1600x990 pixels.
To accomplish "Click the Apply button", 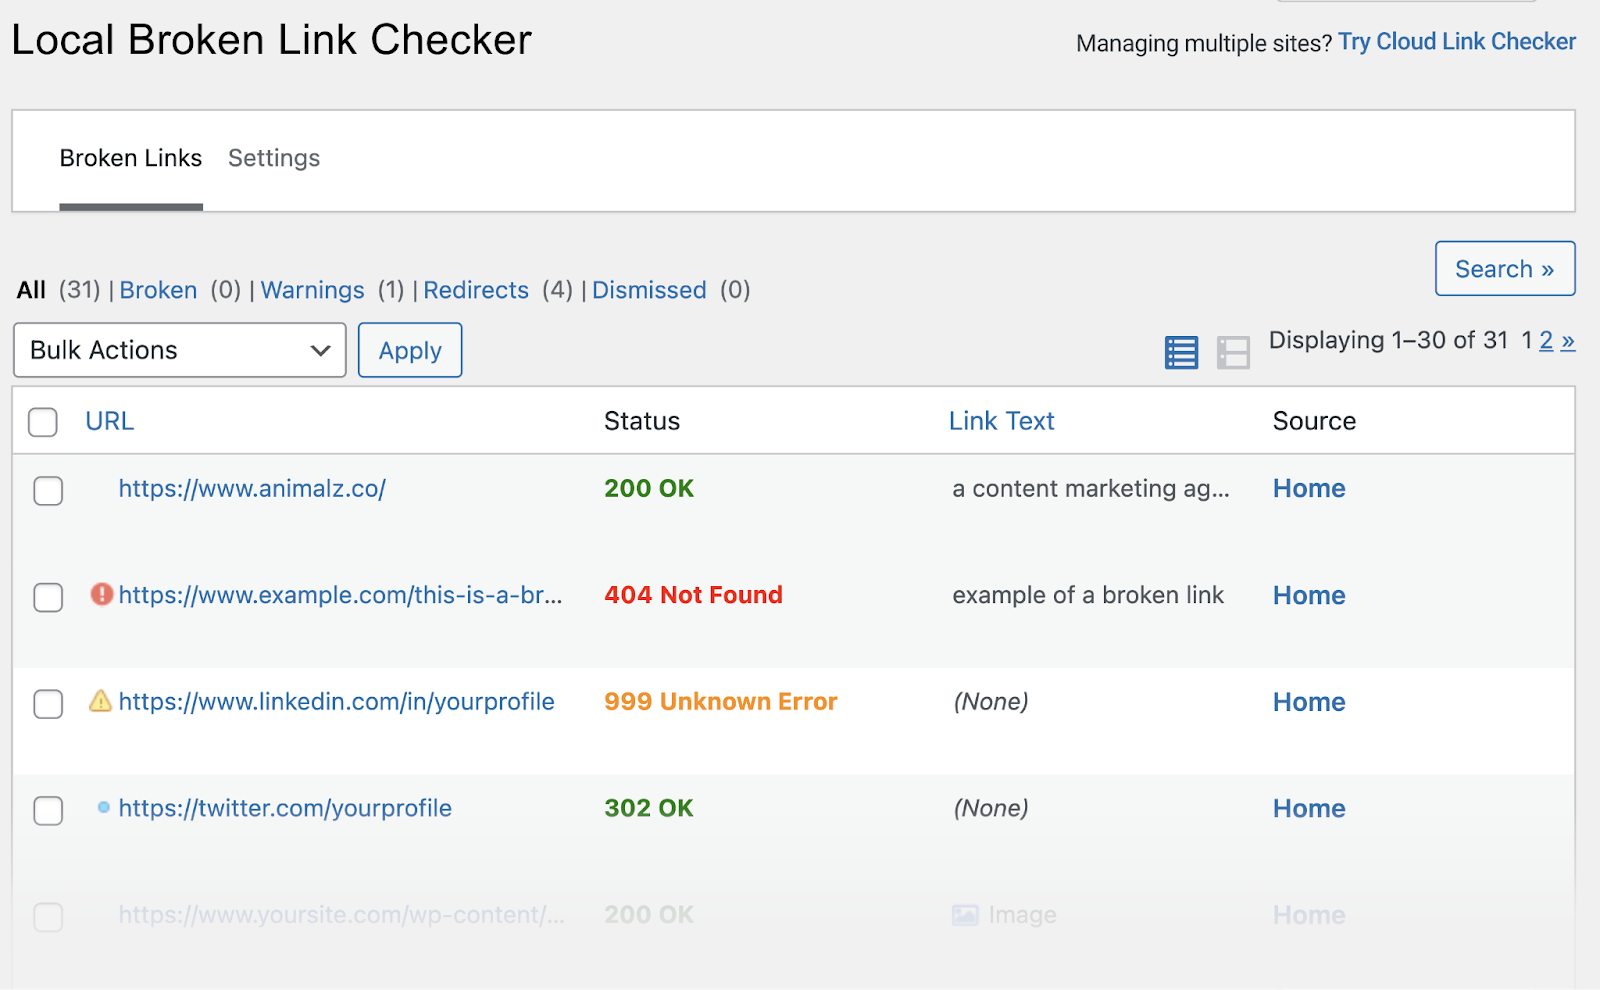I will [x=409, y=350].
